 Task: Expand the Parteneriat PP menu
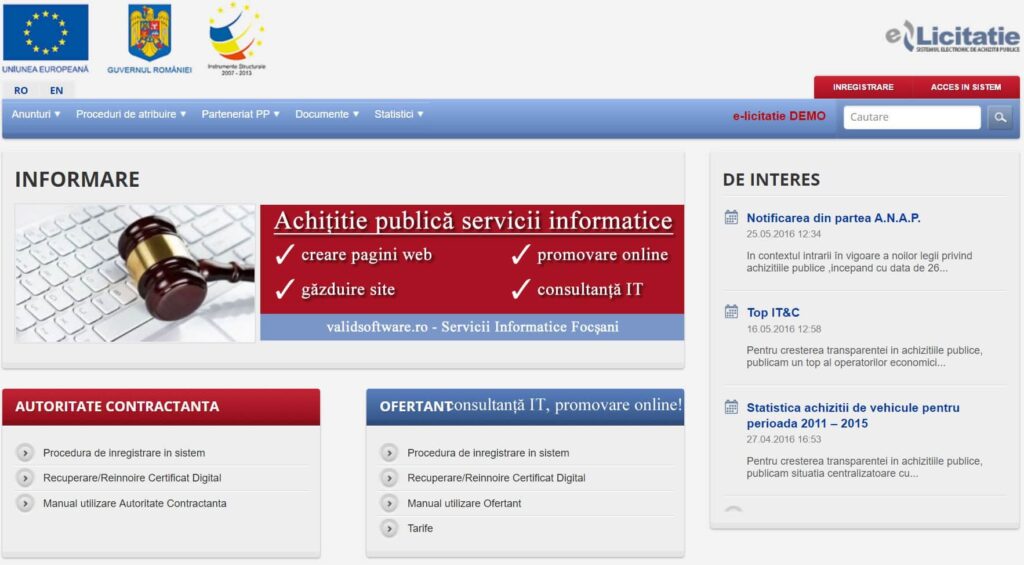point(240,114)
